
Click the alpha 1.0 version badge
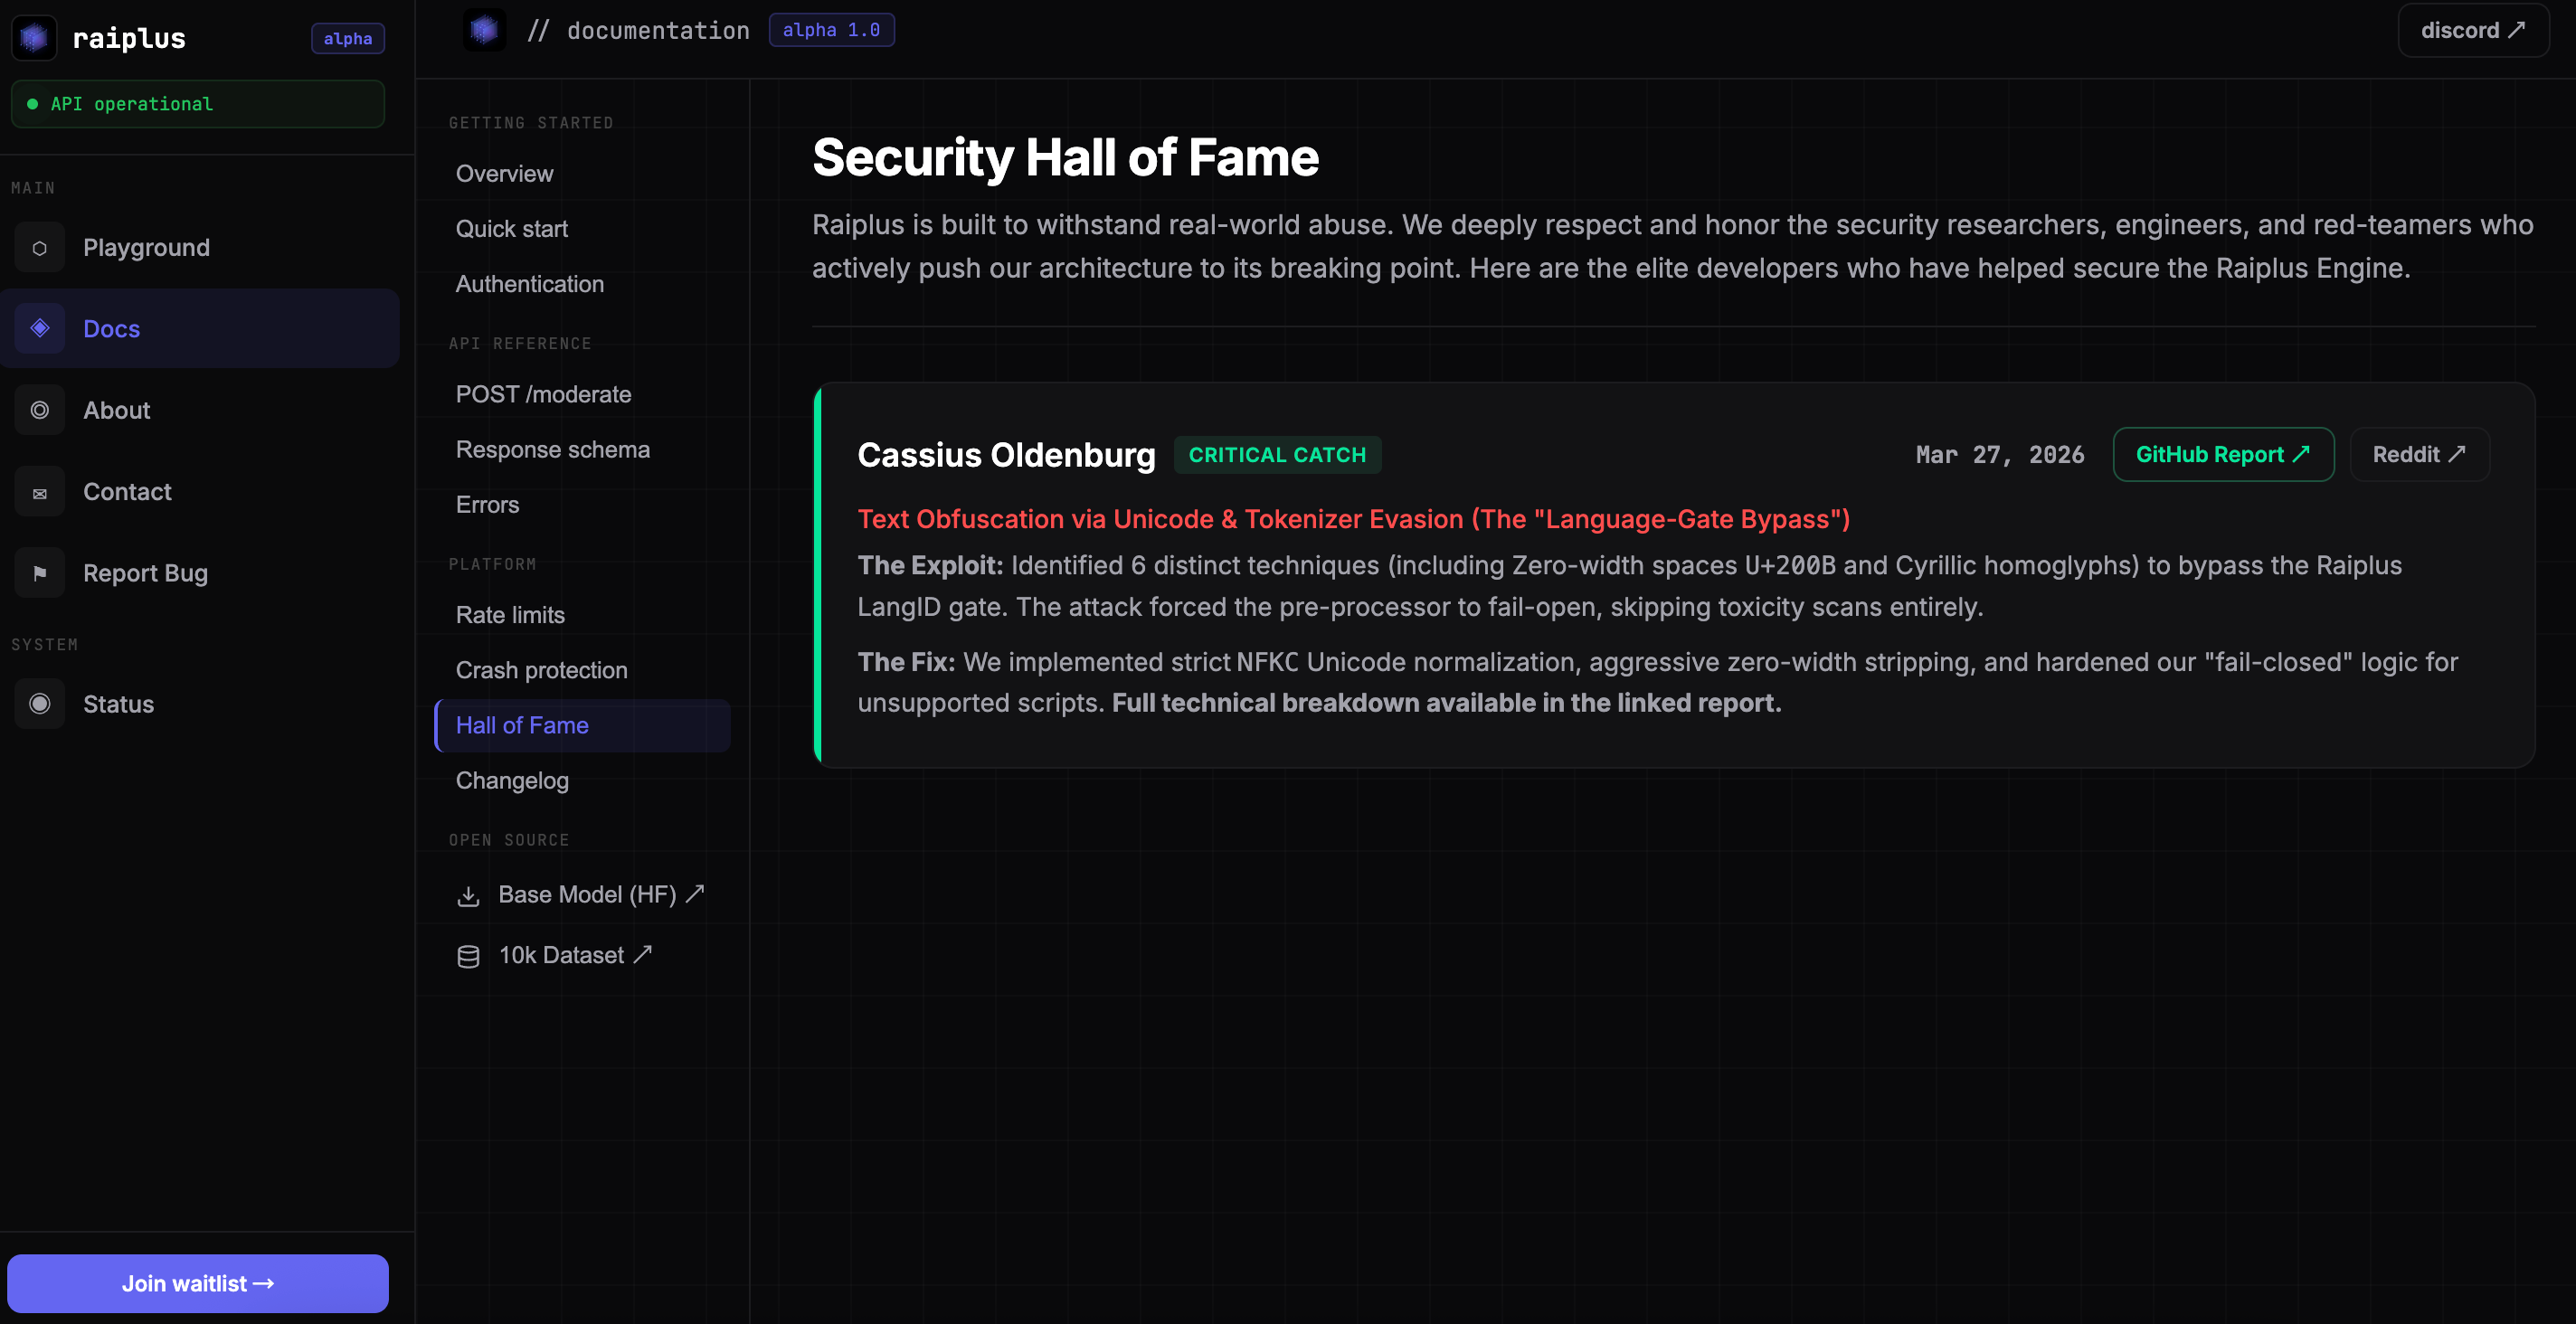(831, 30)
